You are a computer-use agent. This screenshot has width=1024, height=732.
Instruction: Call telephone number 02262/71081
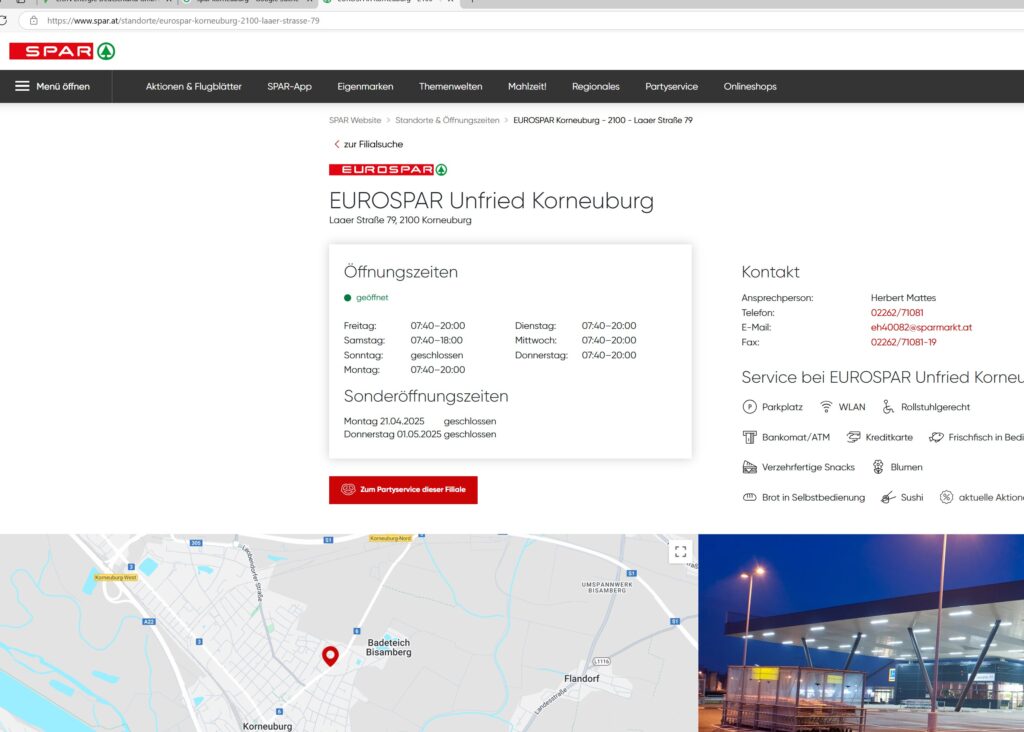coord(897,313)
